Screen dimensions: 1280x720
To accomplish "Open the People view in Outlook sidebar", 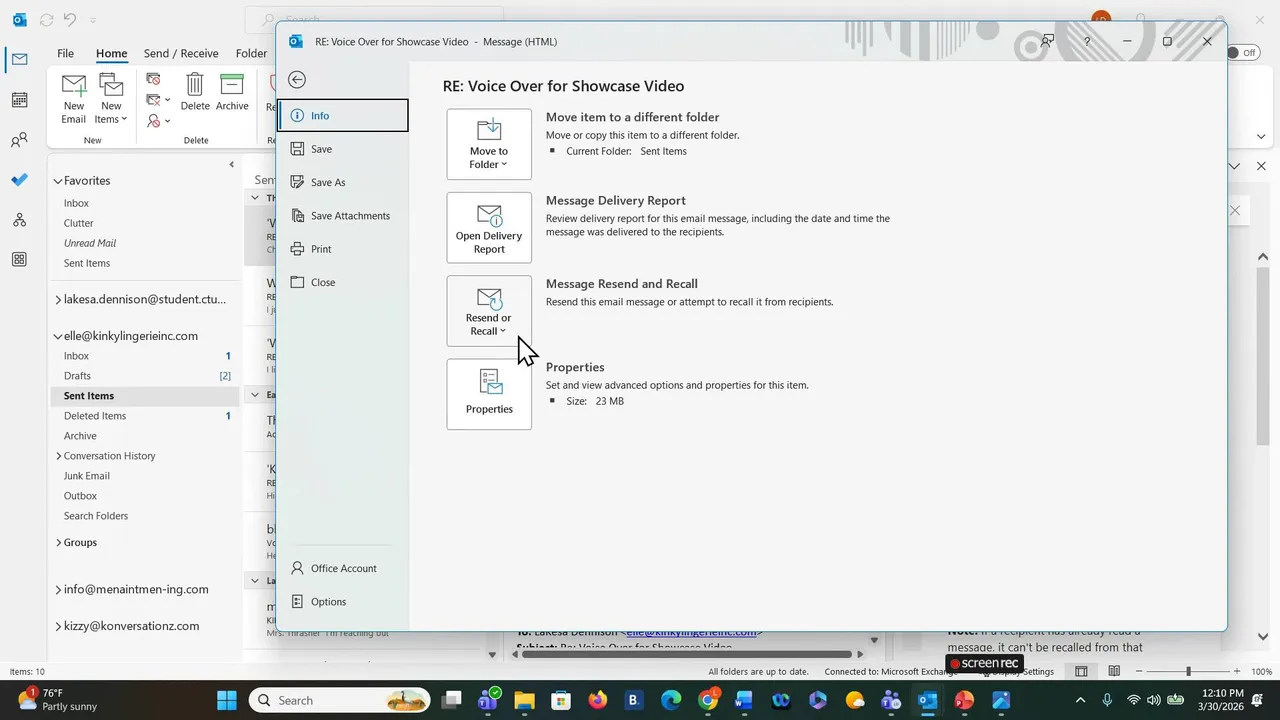I will pyautogui.click(x=19, y=140).
